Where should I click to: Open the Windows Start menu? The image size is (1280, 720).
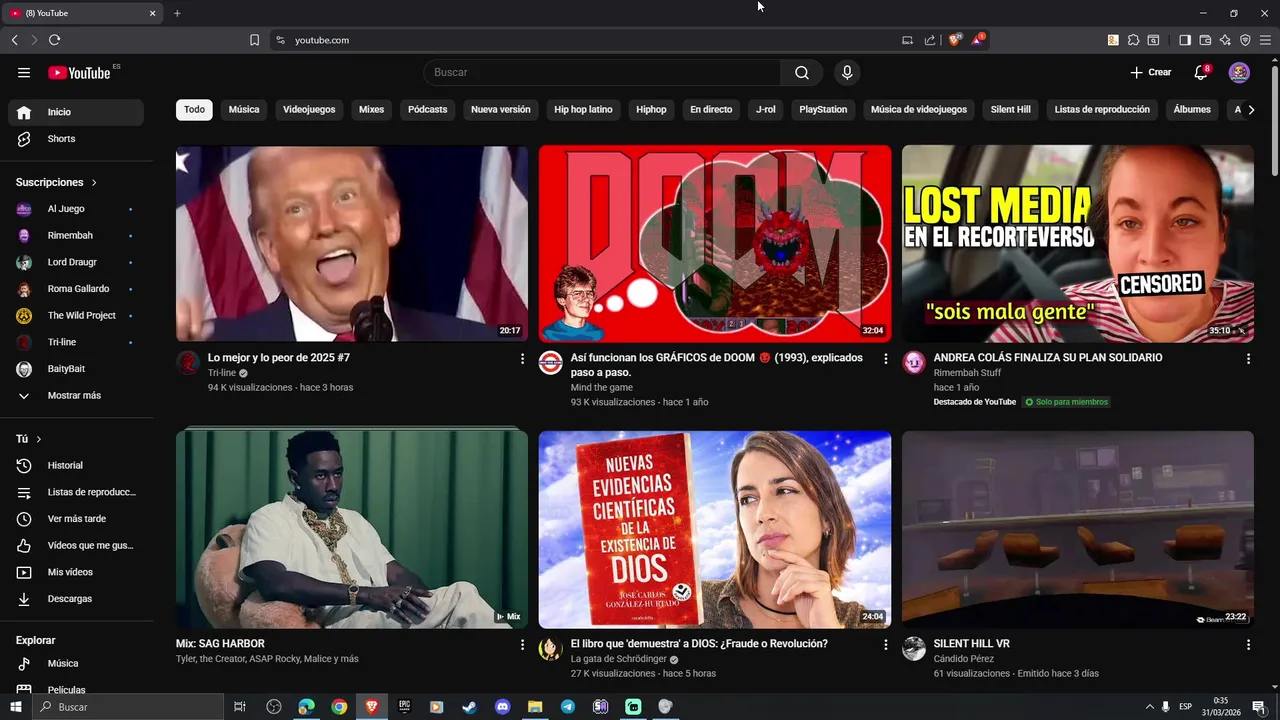click(x=15, y=707)
